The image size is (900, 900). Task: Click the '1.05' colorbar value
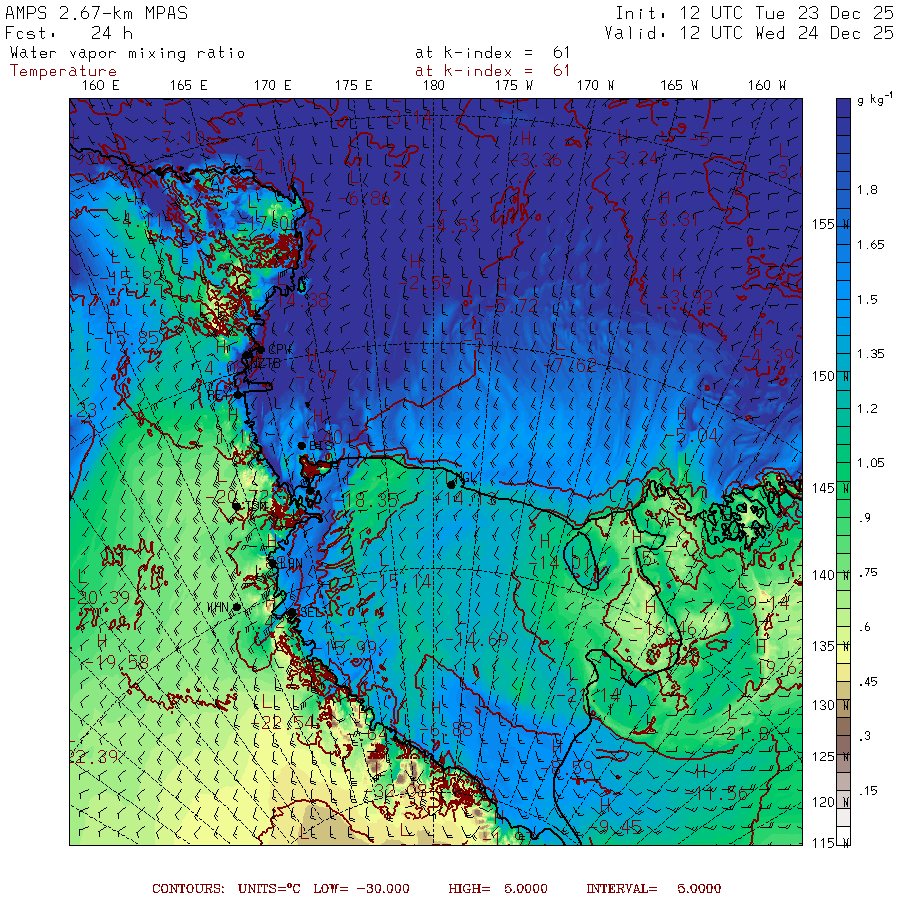pyautogui.click(x=871, y=463)
